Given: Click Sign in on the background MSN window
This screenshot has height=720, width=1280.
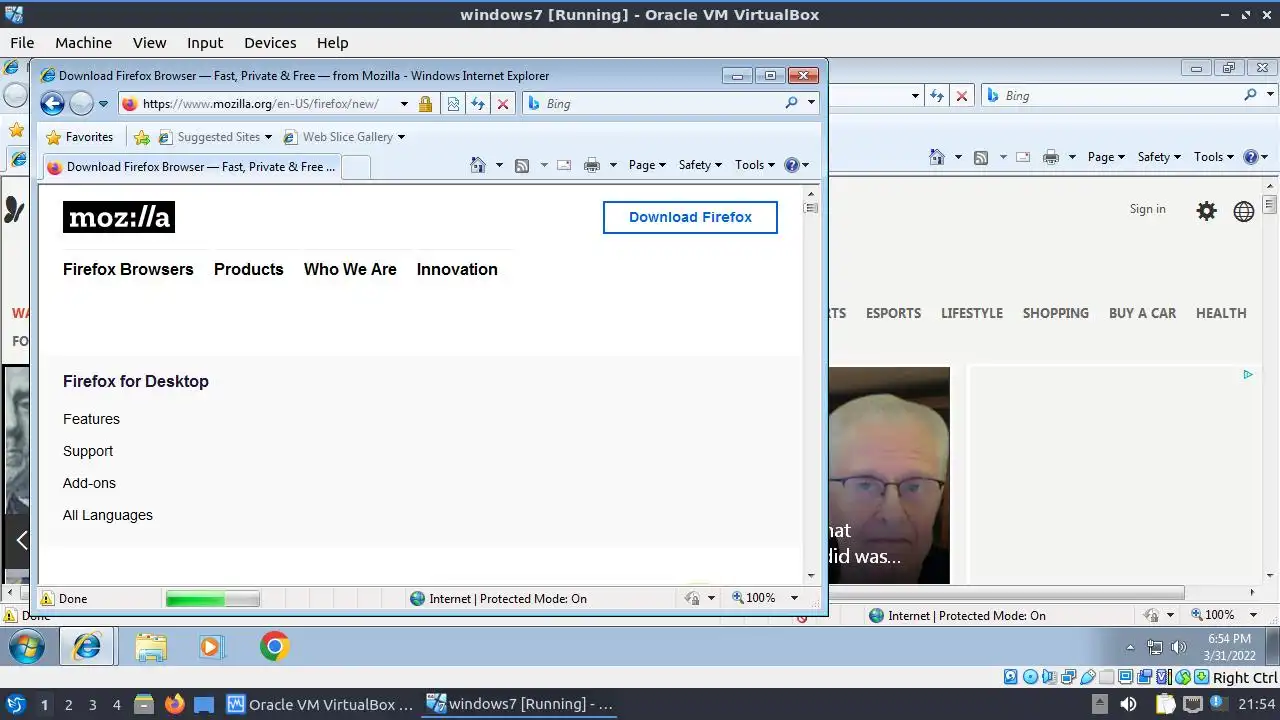Looking at the screenshot, I should 1147,209.
